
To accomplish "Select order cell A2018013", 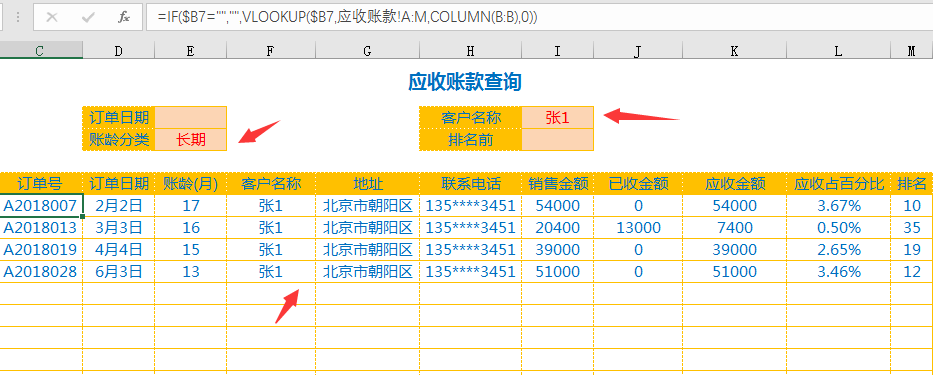I will coord(41,227).
